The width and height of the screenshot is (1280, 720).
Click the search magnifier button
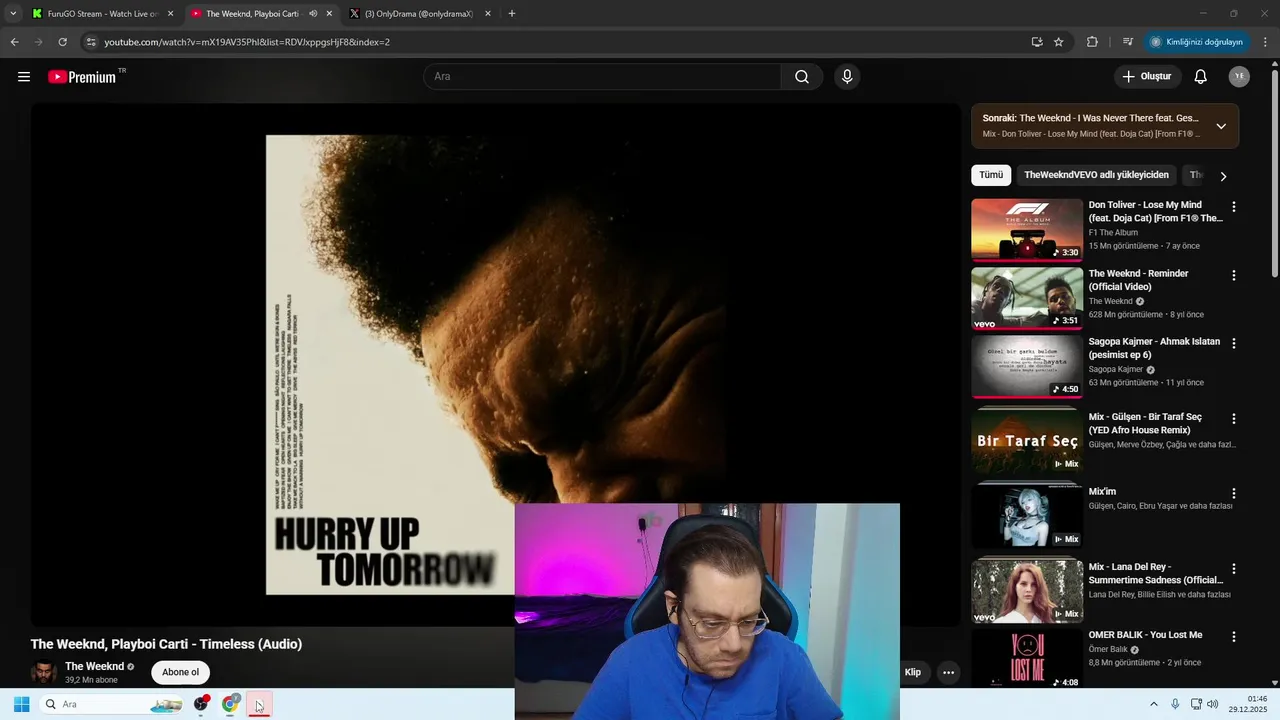tap(802, 77)
